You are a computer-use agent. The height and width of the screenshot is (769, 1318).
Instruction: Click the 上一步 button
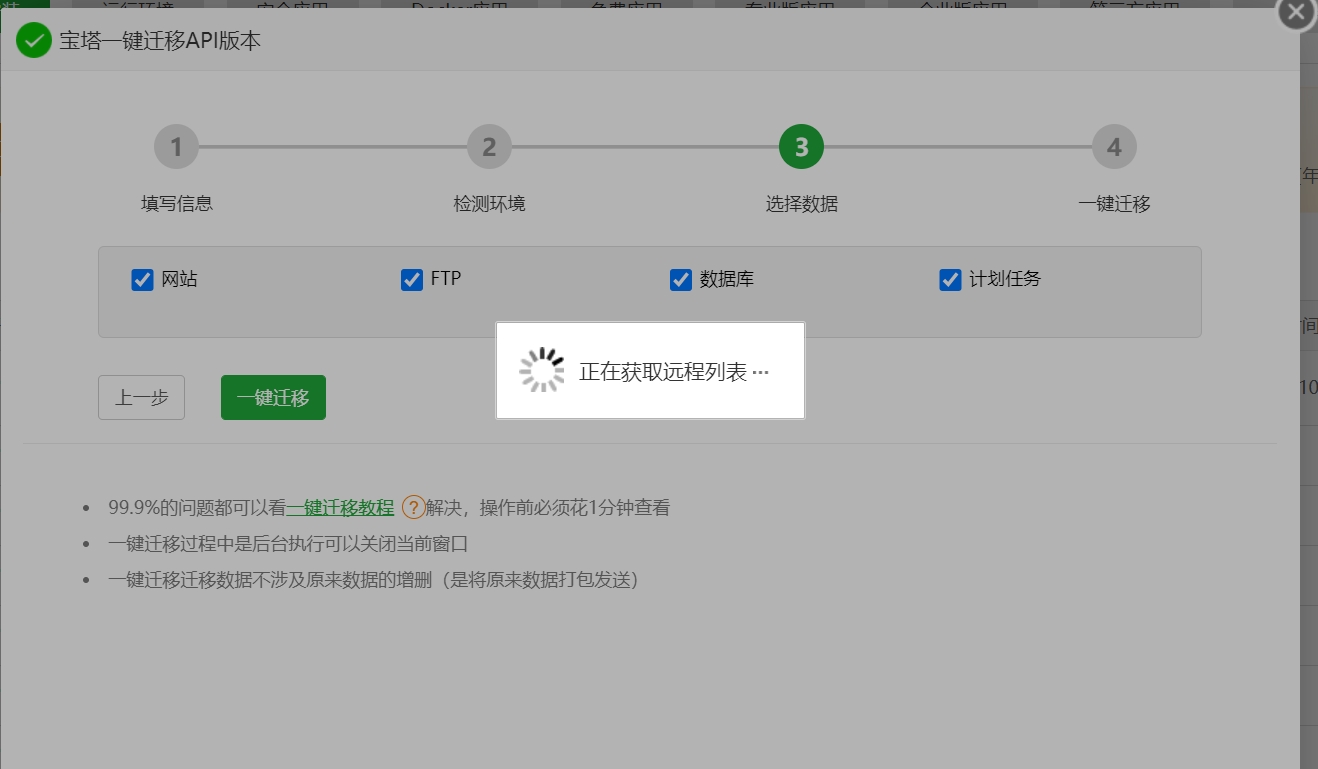pyautogui.click(x=141, y=397)
